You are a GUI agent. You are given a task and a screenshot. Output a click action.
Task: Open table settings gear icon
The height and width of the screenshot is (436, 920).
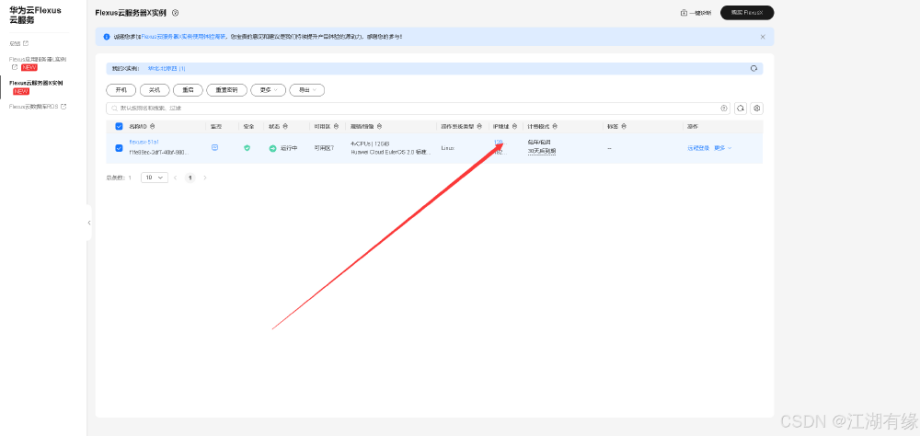[x=757, y=109]
